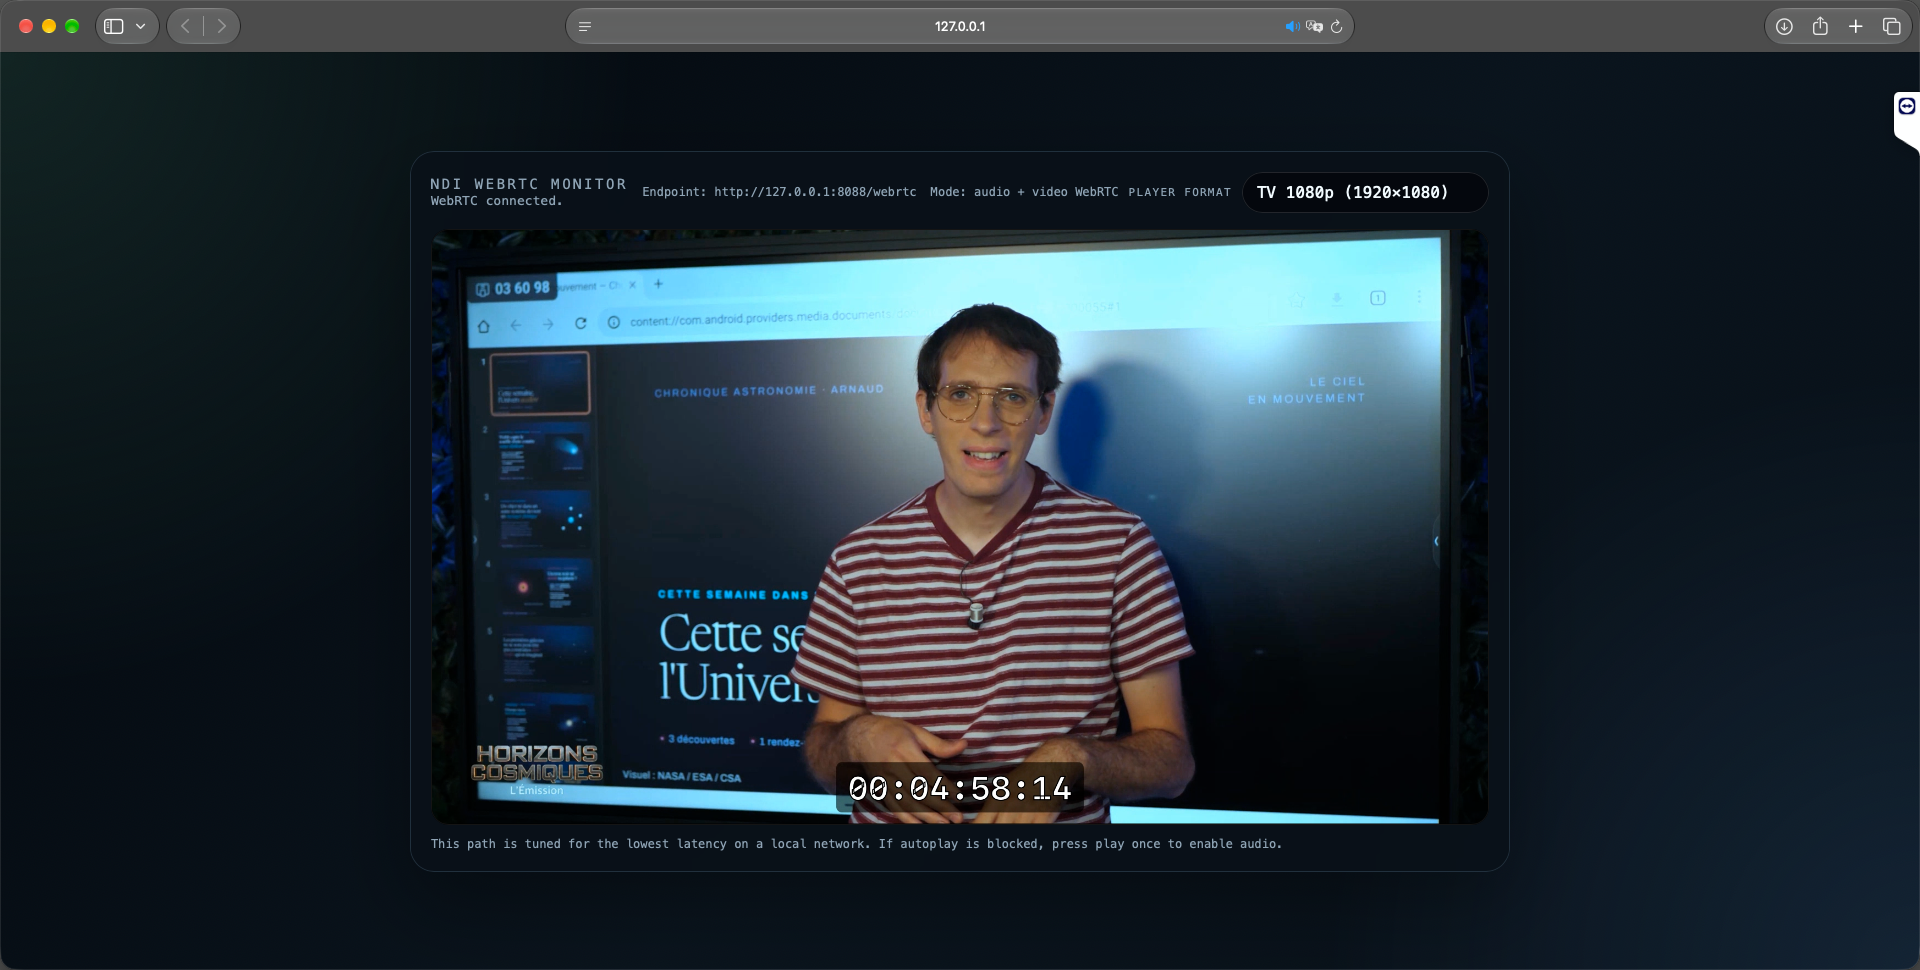Open a new tab
This screenshot has height=970, width=1920.
click(1856, 26)
